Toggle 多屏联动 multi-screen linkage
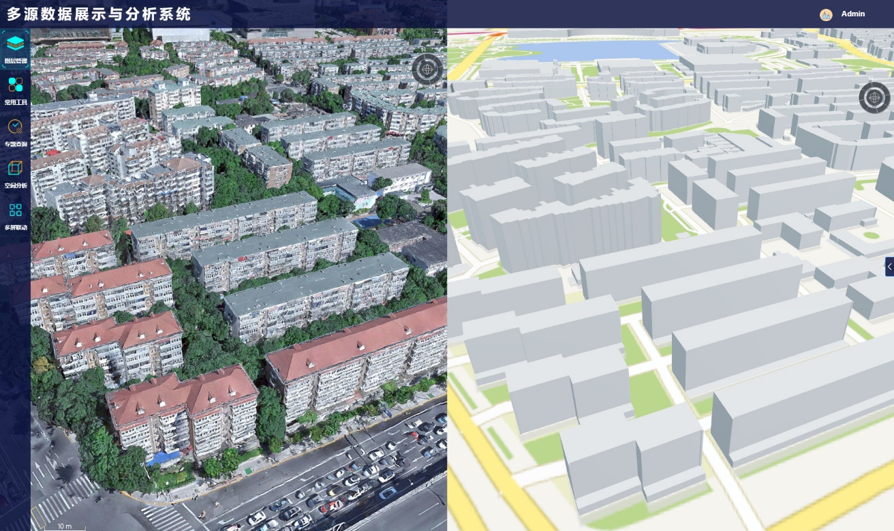Screen dimensions: 894x531 point(15,214)
